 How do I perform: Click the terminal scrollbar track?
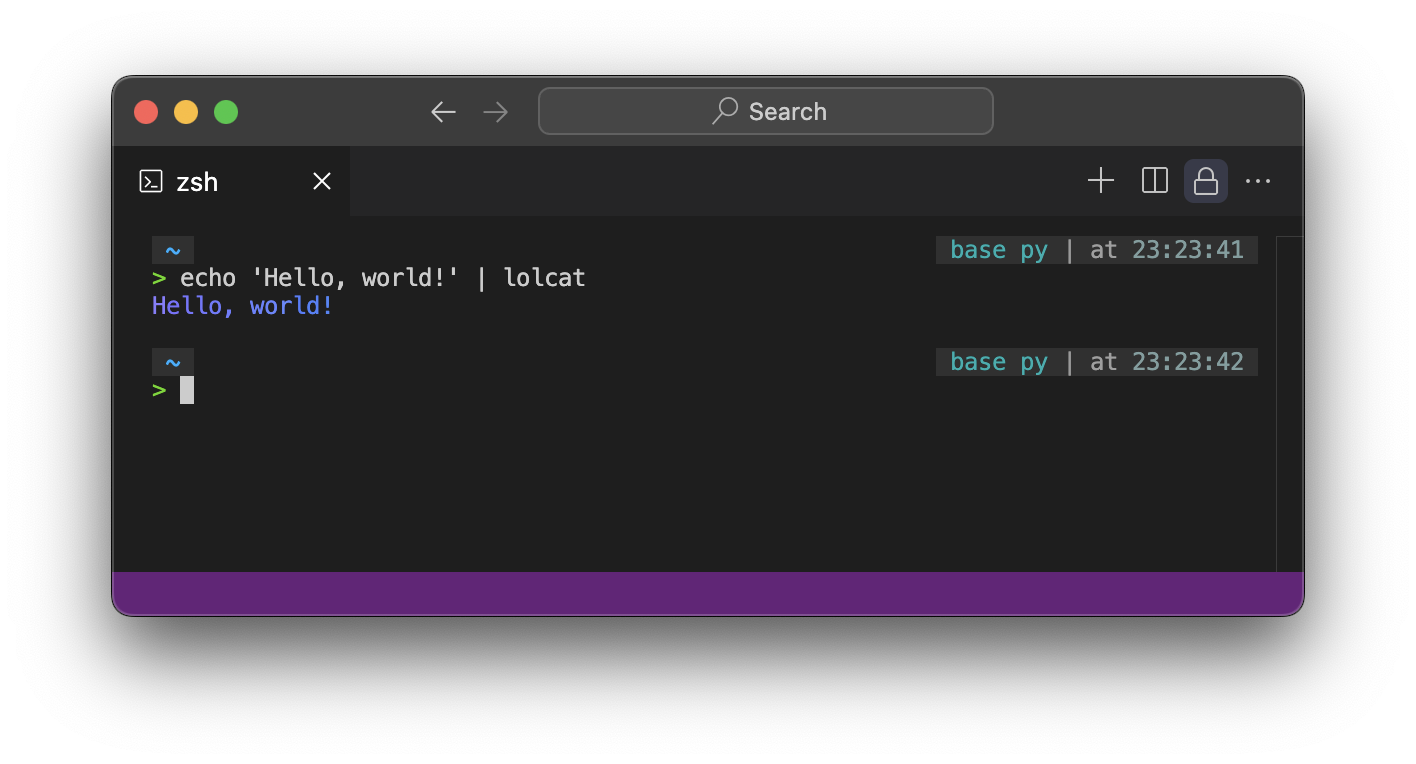click(x=1290, y=404)
